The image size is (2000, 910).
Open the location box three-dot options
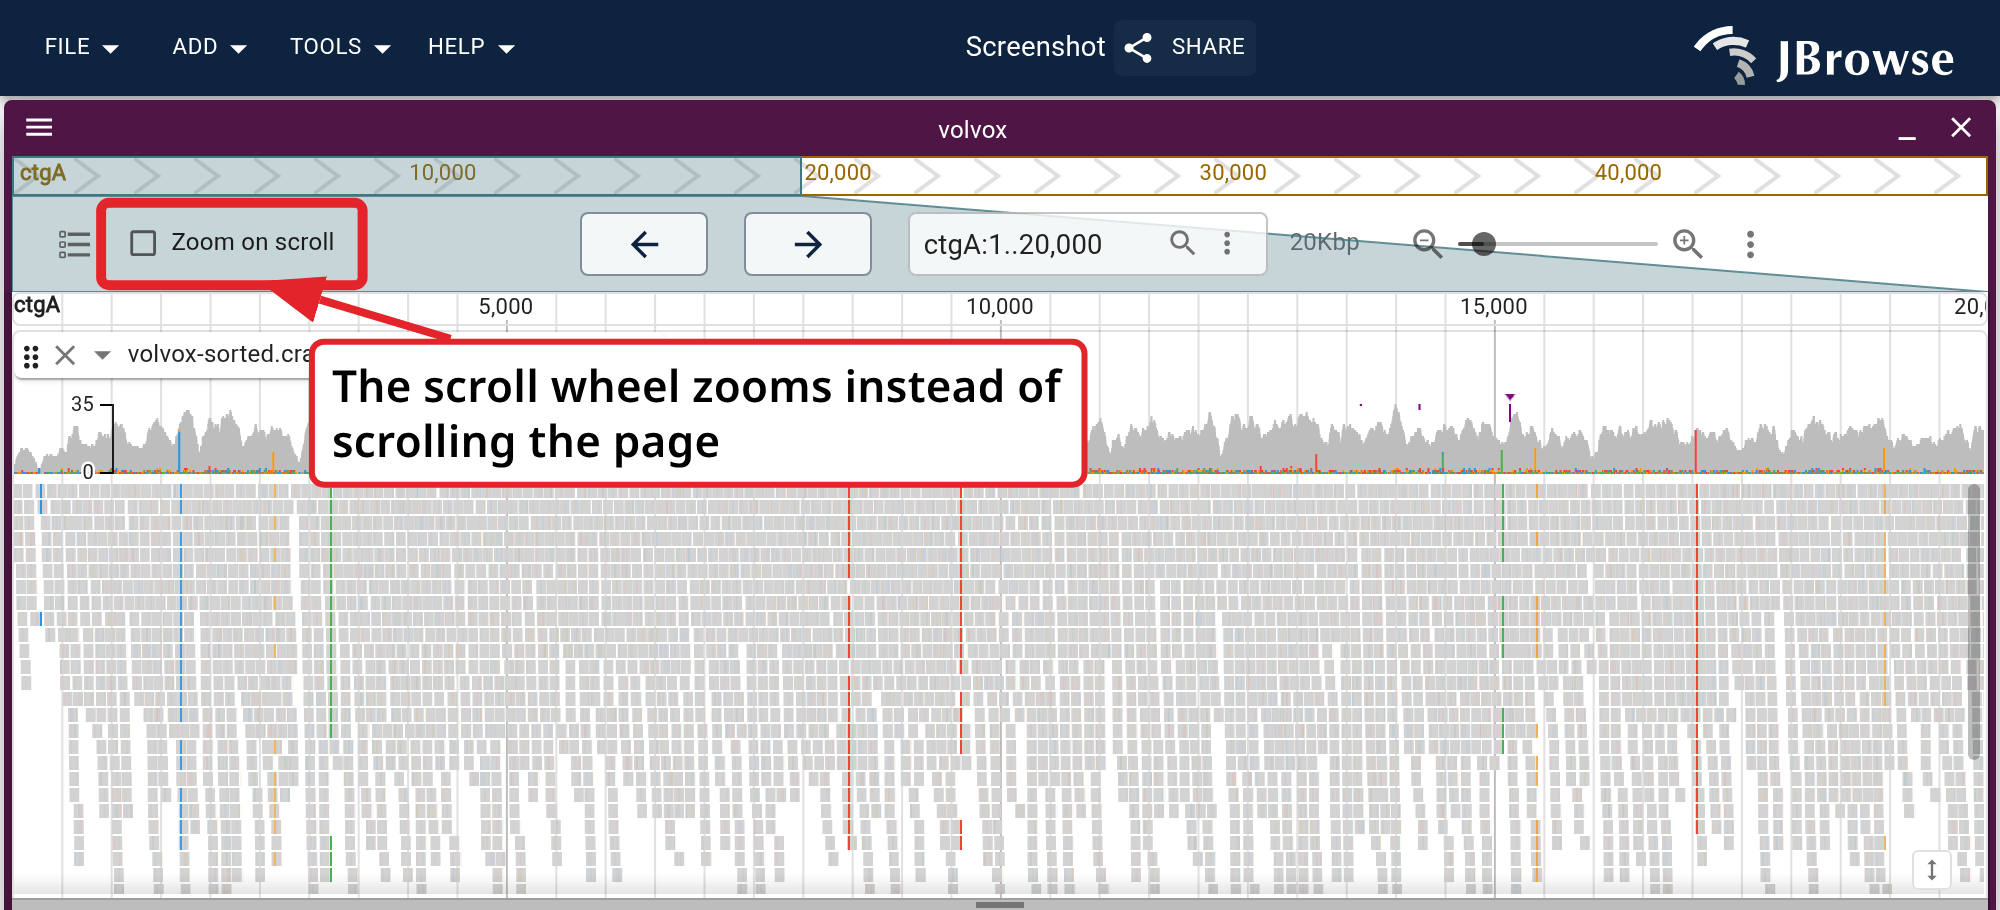click(1227, 243)
